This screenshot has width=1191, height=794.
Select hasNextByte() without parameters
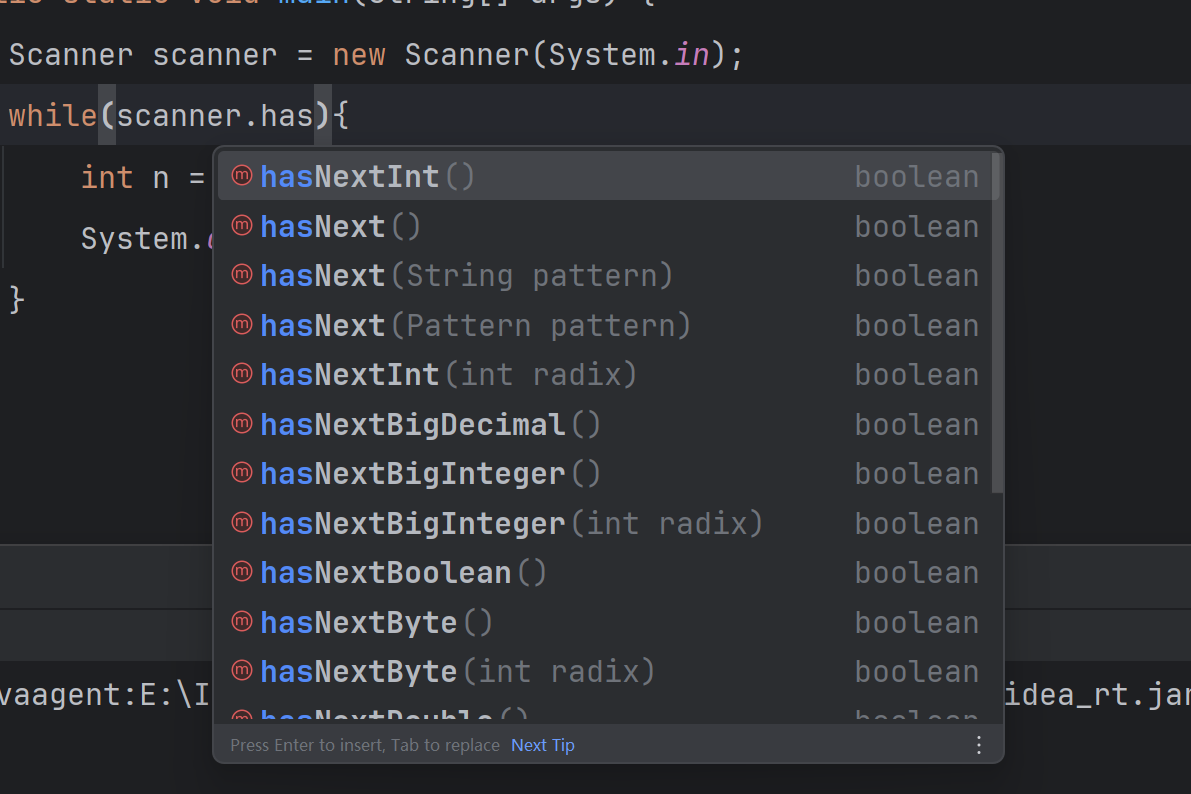(x=608, y=622)
